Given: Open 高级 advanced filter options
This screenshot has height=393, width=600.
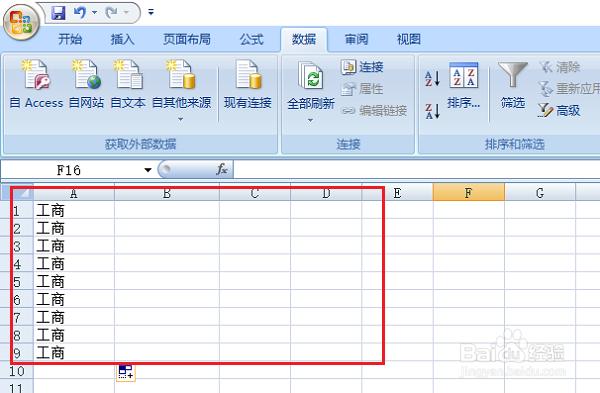Looking at the screenshot, I should 559,111.
